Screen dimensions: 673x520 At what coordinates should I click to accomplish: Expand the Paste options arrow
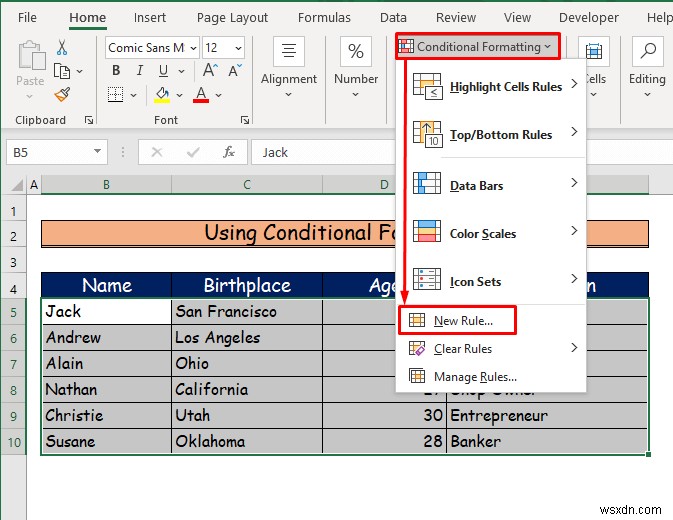[x=30, y=97]
